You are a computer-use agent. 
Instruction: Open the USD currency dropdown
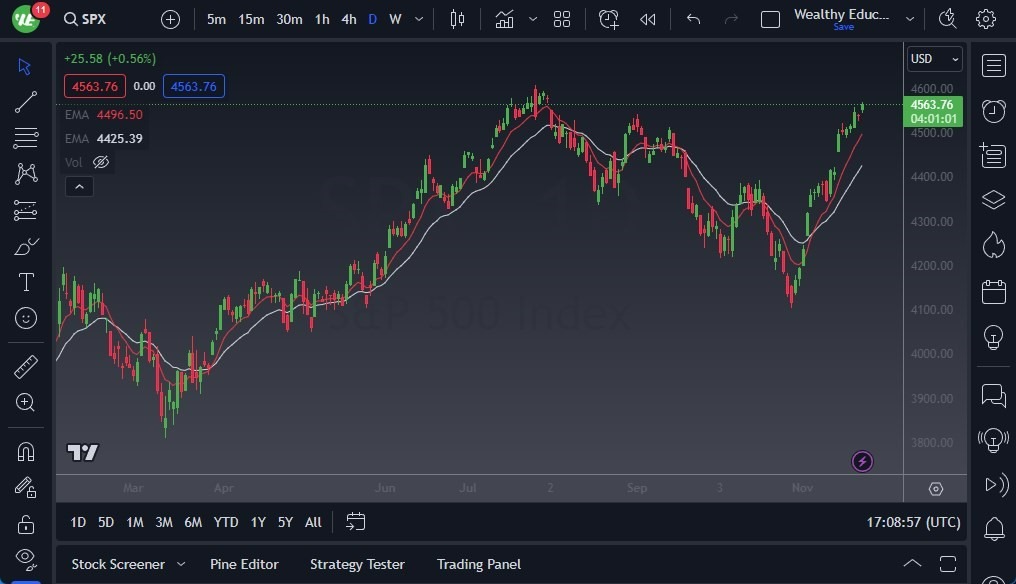click(933, 59)
